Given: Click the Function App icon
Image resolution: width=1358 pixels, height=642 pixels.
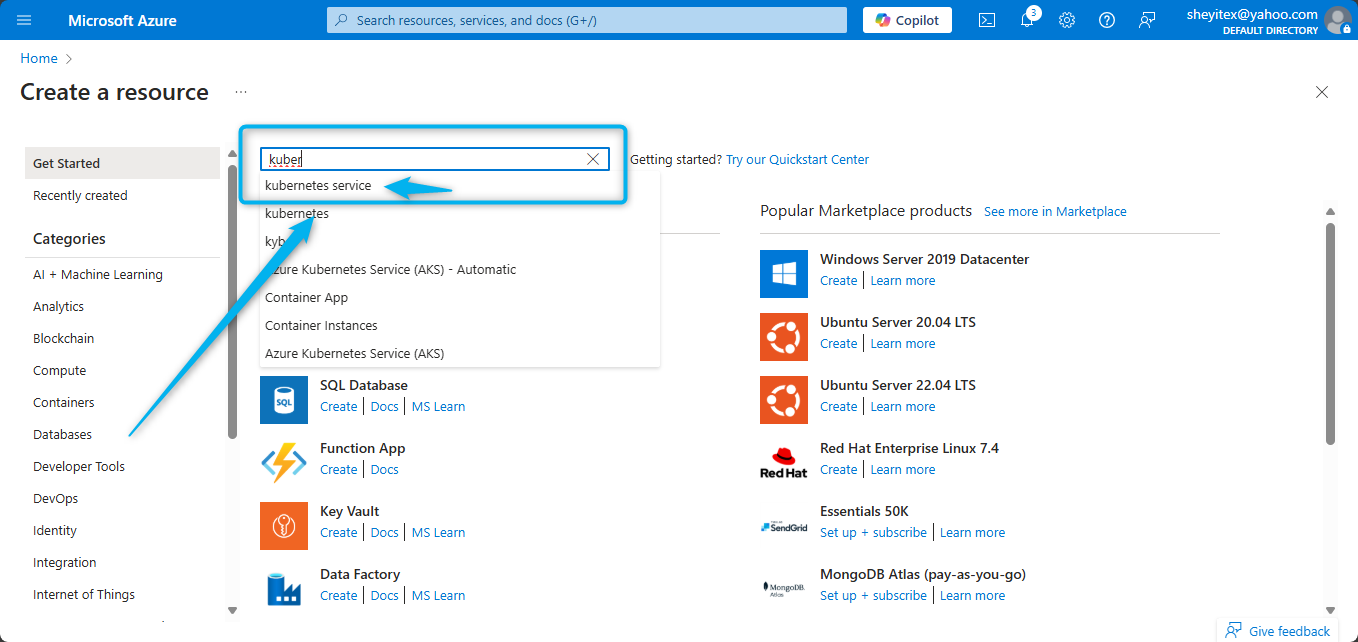Looking at the screenshot, I should click(x=284, y=463).
